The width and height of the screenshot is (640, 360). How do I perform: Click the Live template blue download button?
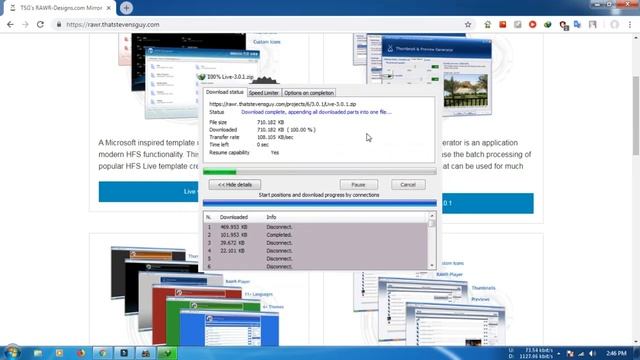[150, 191]
